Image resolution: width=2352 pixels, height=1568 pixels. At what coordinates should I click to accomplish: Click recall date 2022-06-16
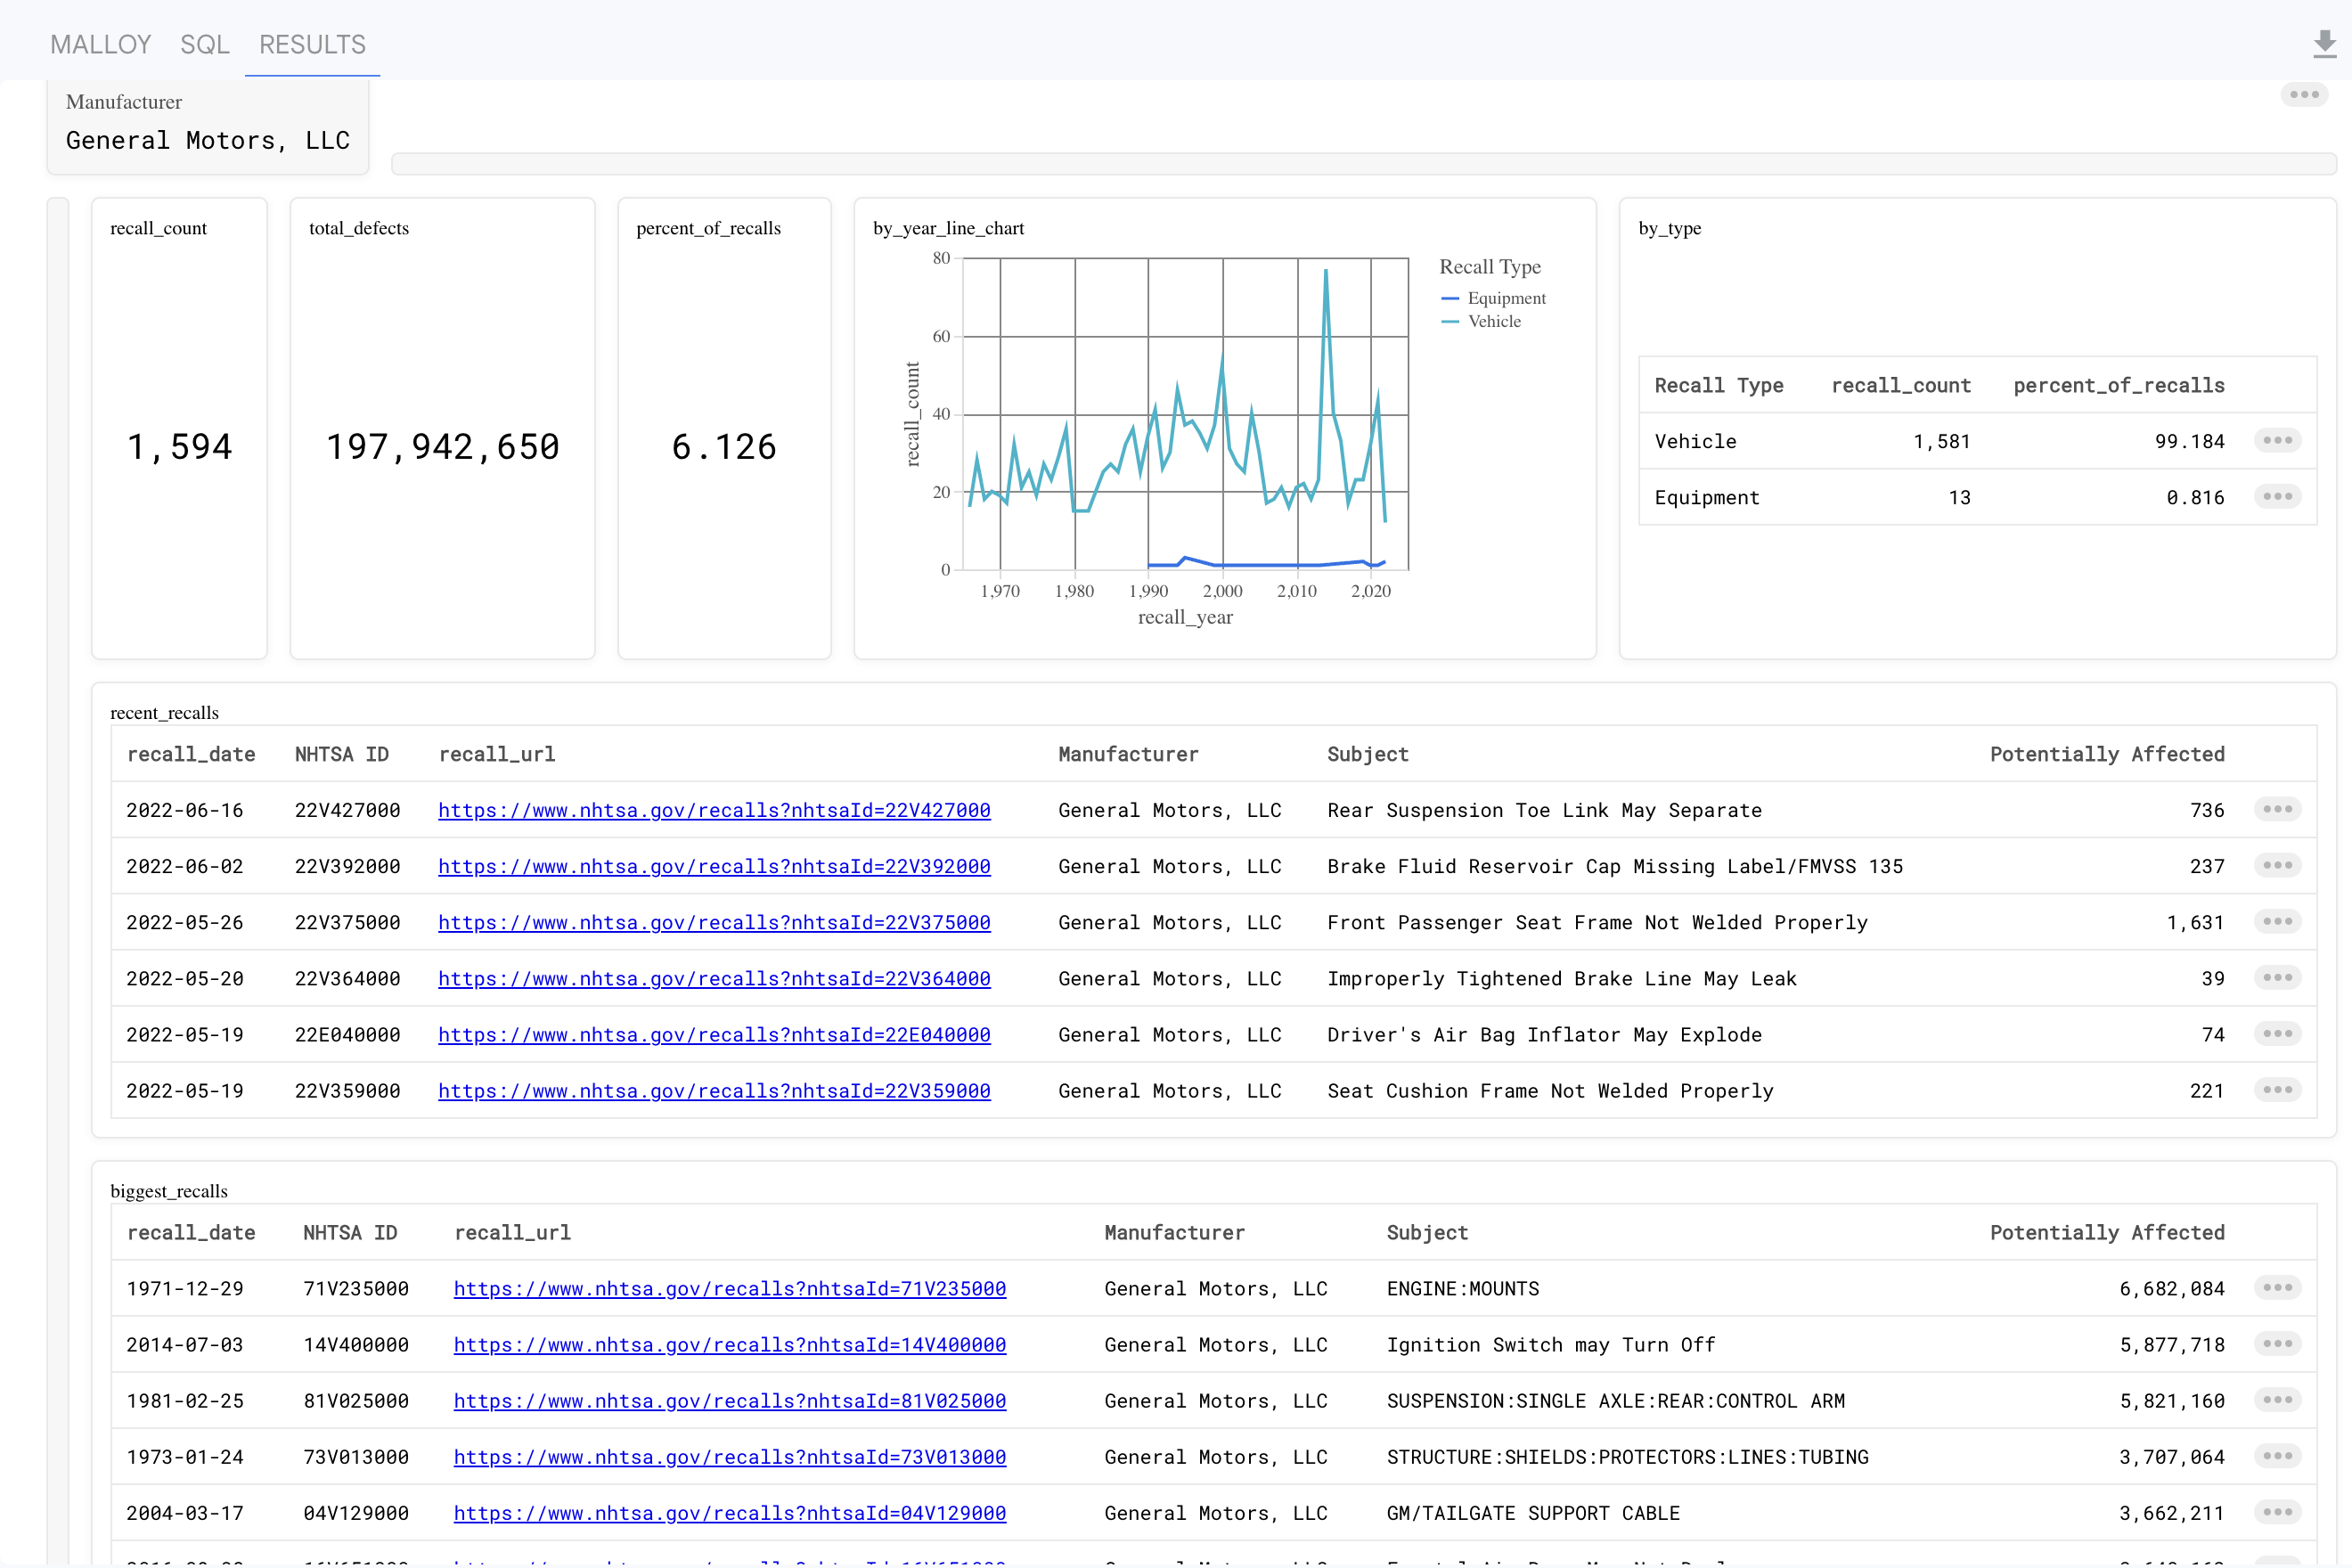point(185,810)
